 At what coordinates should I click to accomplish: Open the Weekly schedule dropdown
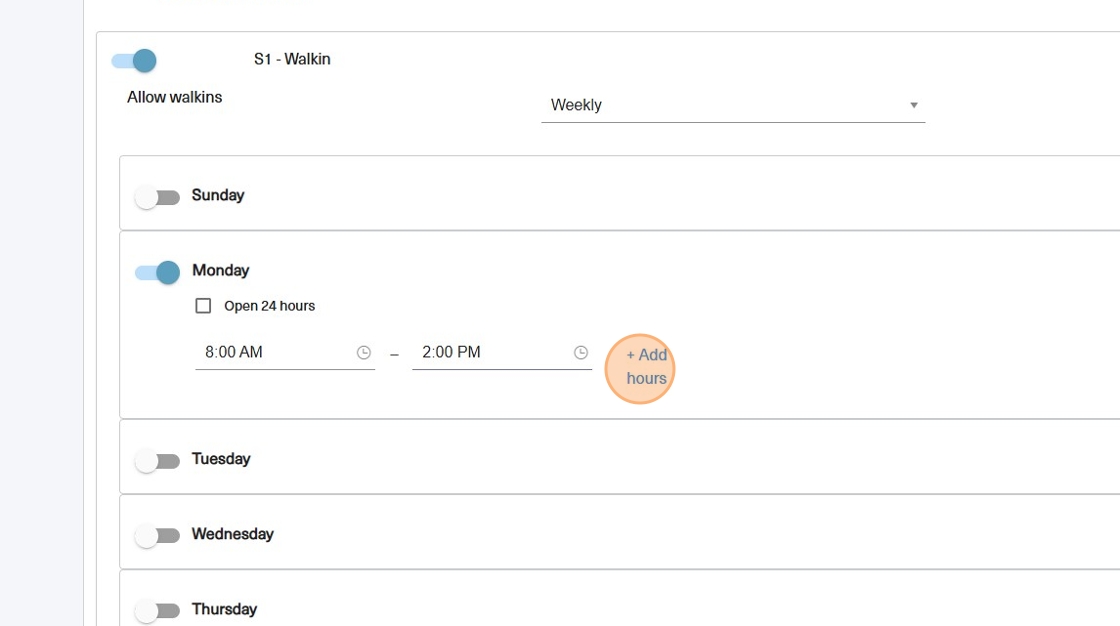tap(732, 105)
